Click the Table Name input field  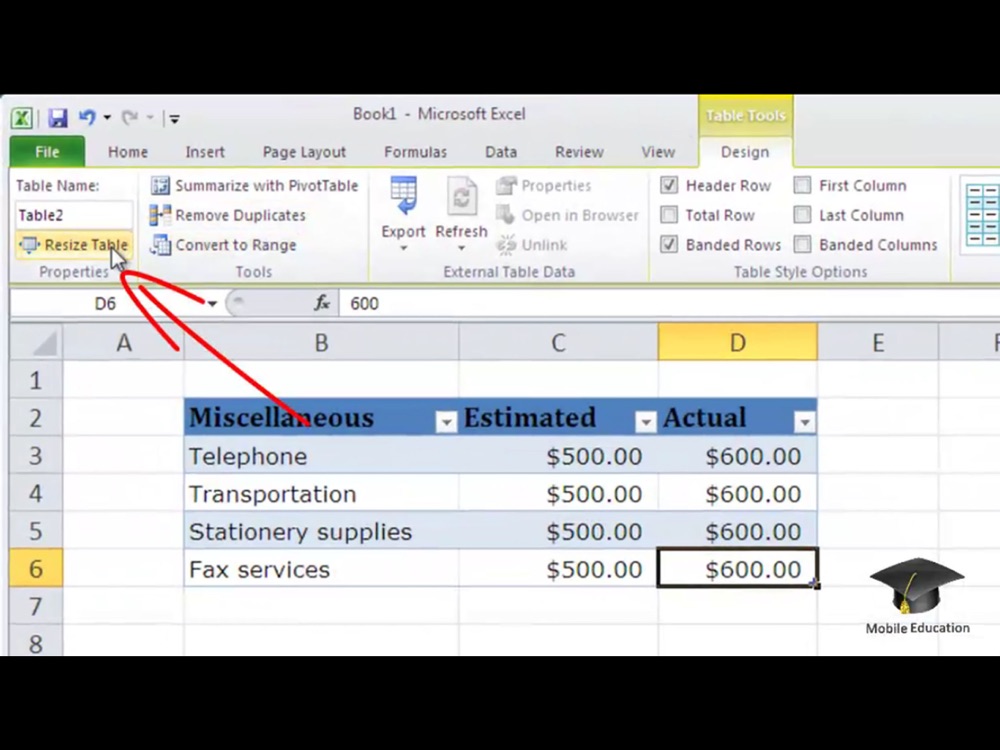pyautogui.click(x=73, y=215)
